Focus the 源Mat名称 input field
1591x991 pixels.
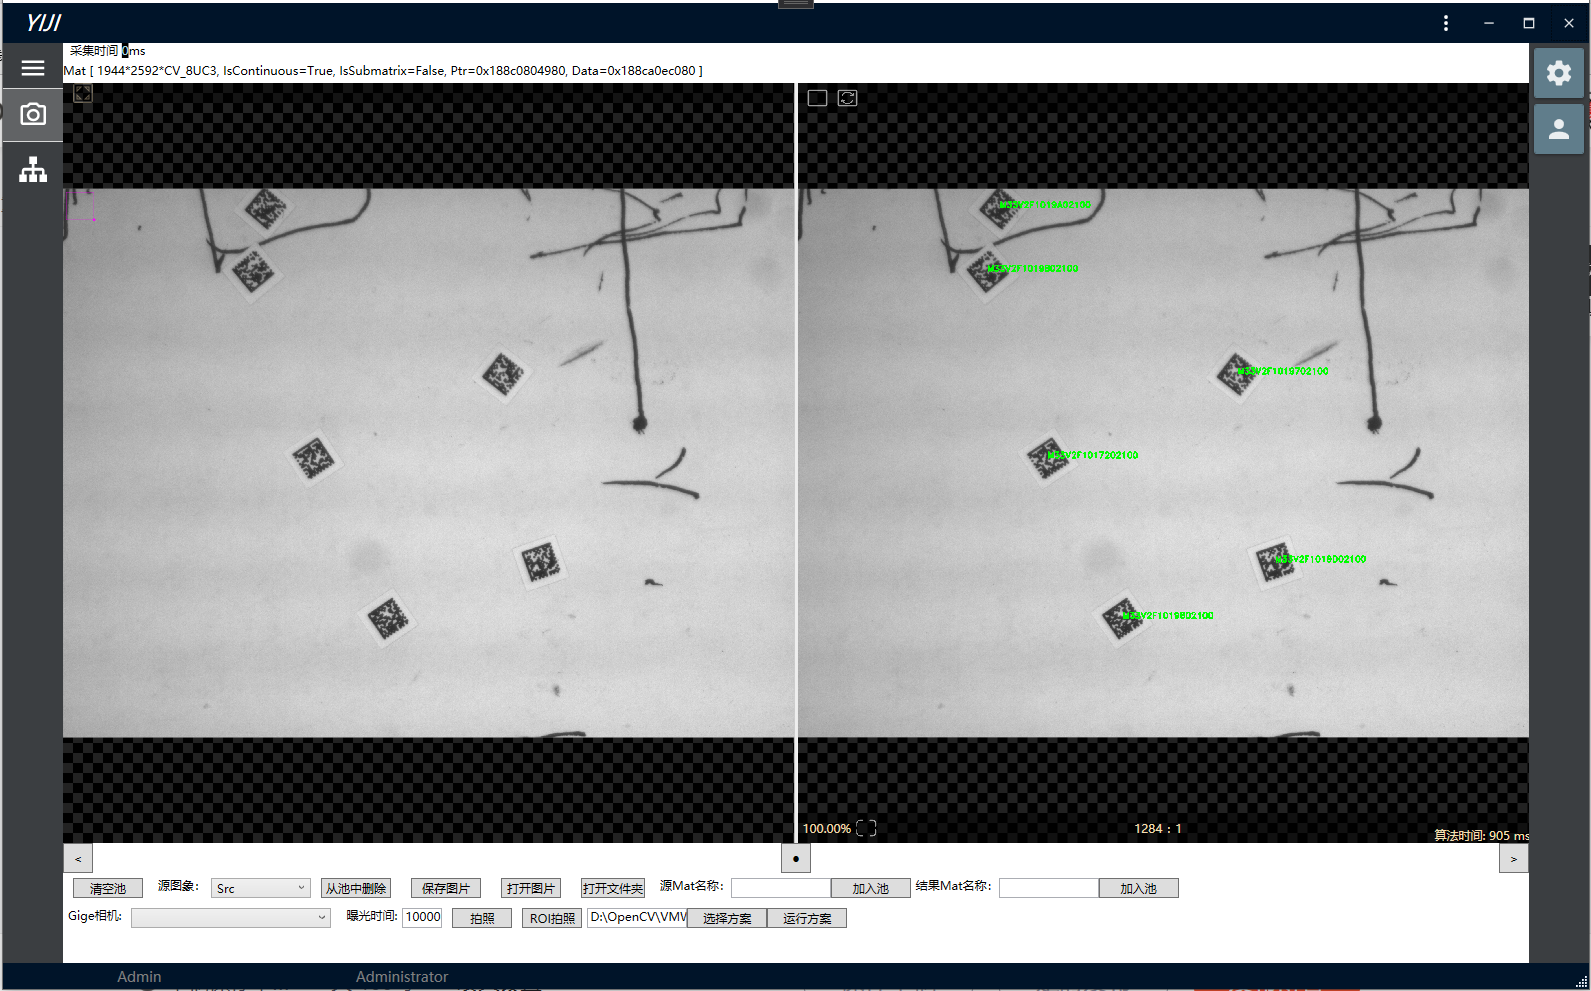(781, 888)
